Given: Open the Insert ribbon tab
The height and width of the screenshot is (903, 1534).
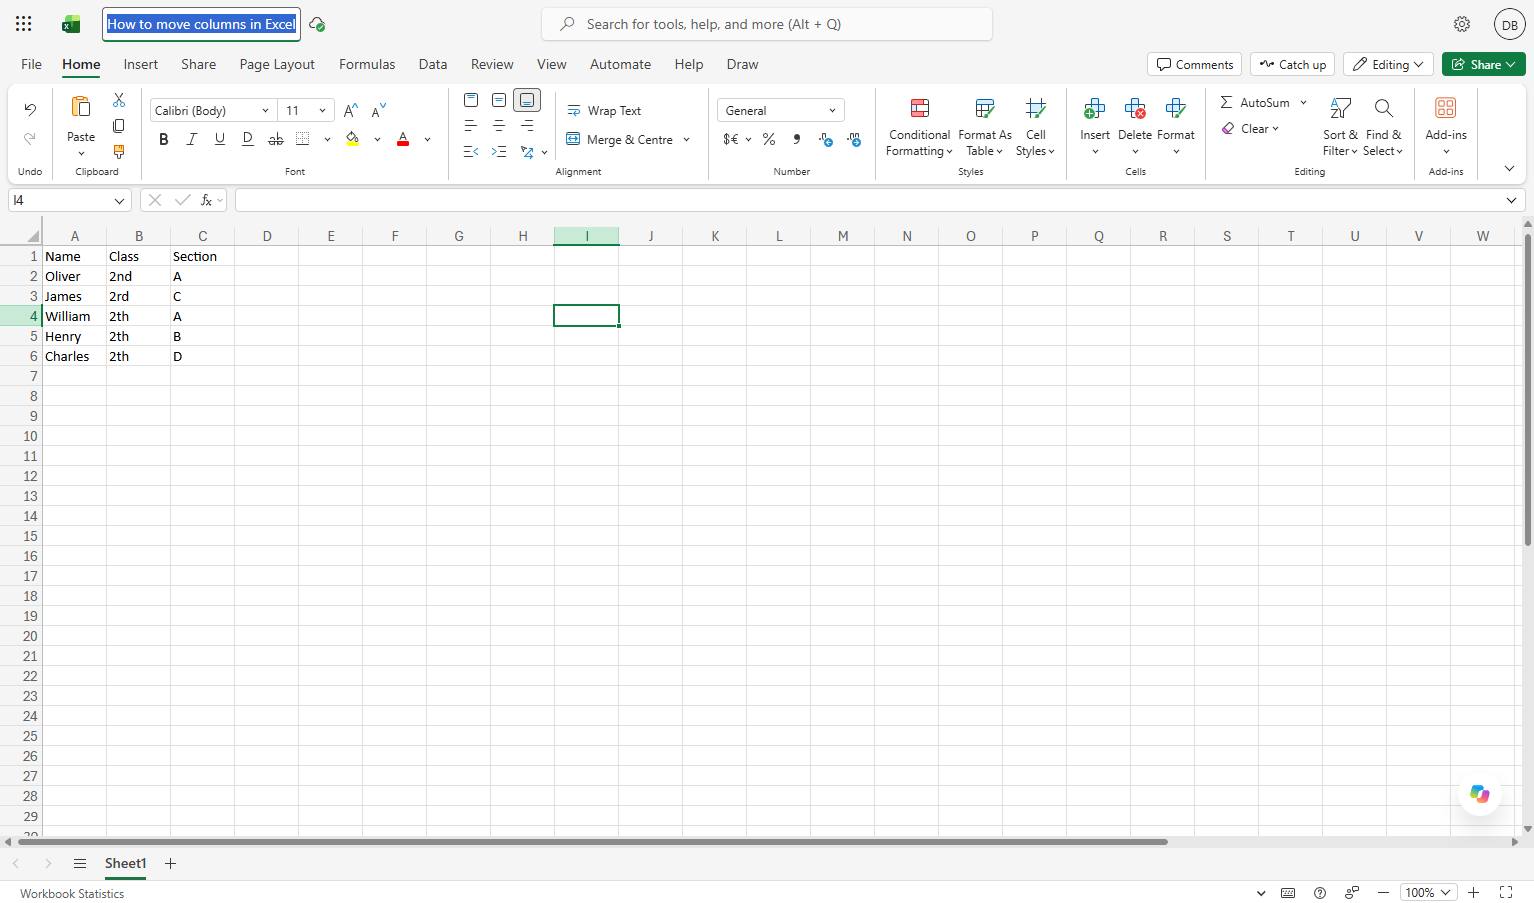Looking at the screenshot, I should (141, 64).
